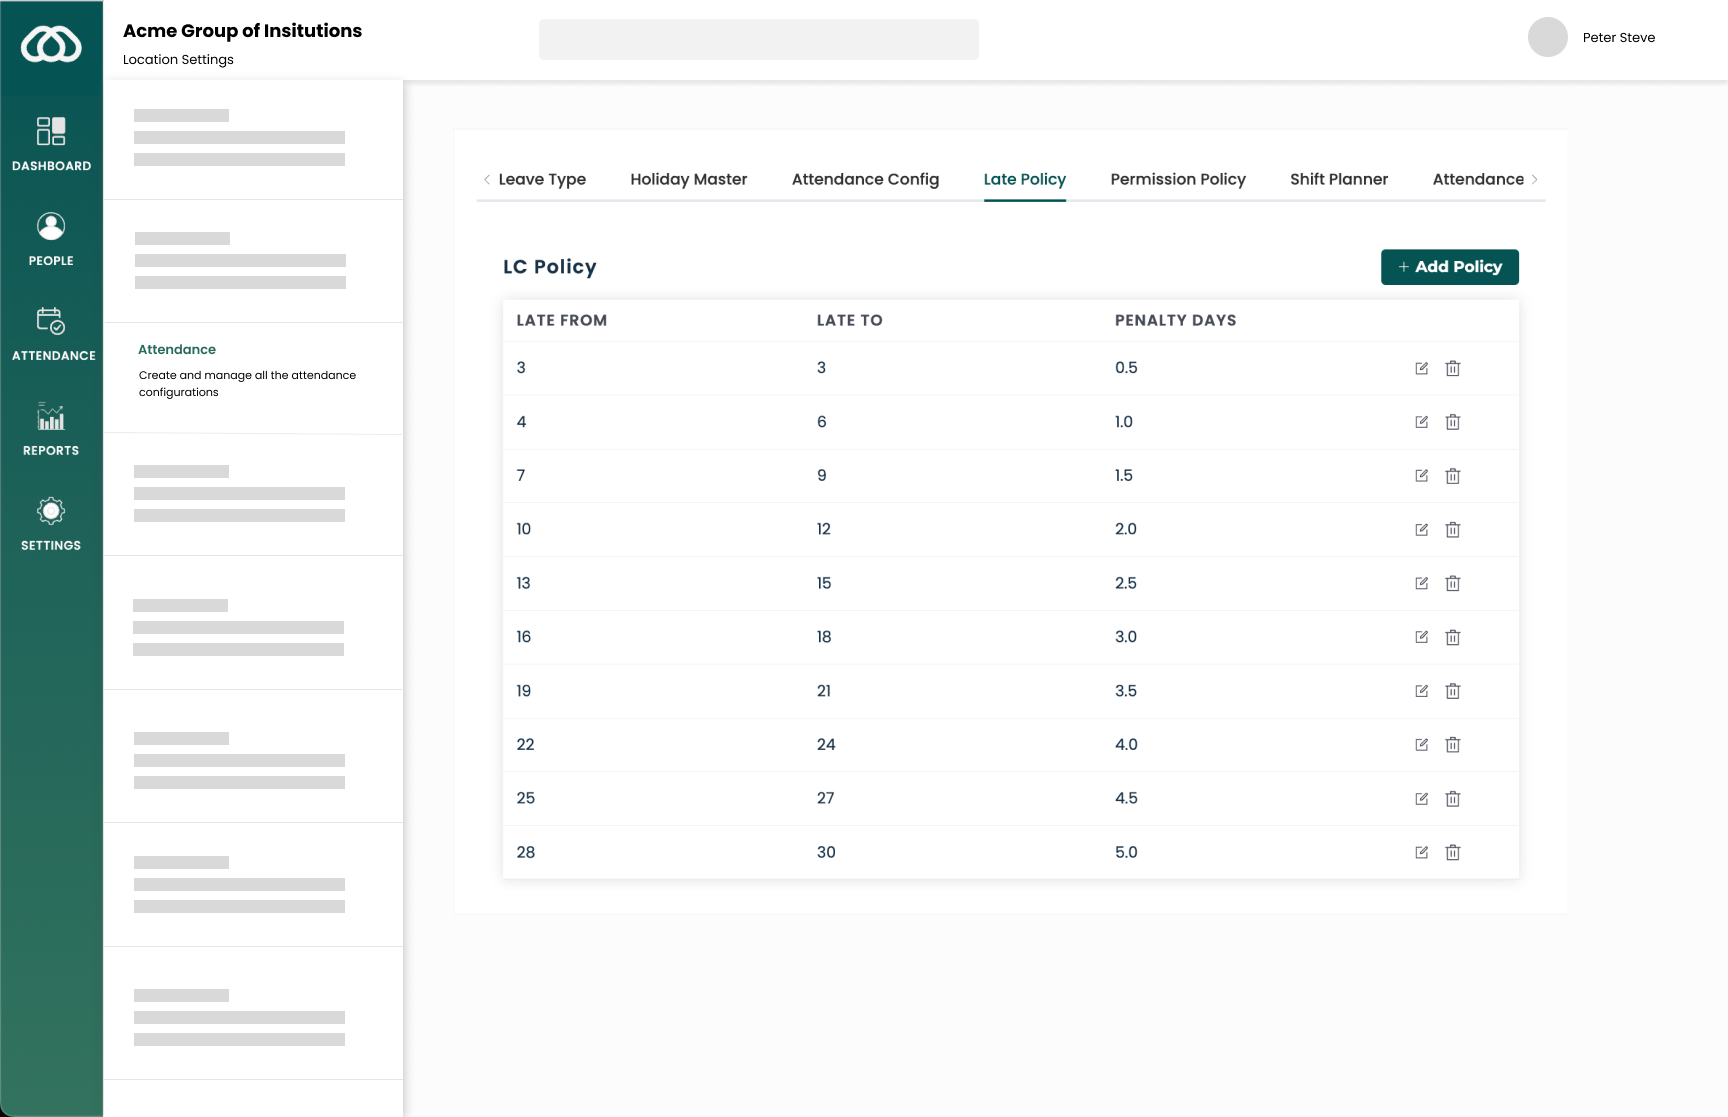Open the Dashboard sidebar icon
Image resolution: width=1728 pixels, height=1117 pixels.
point(51,132)
